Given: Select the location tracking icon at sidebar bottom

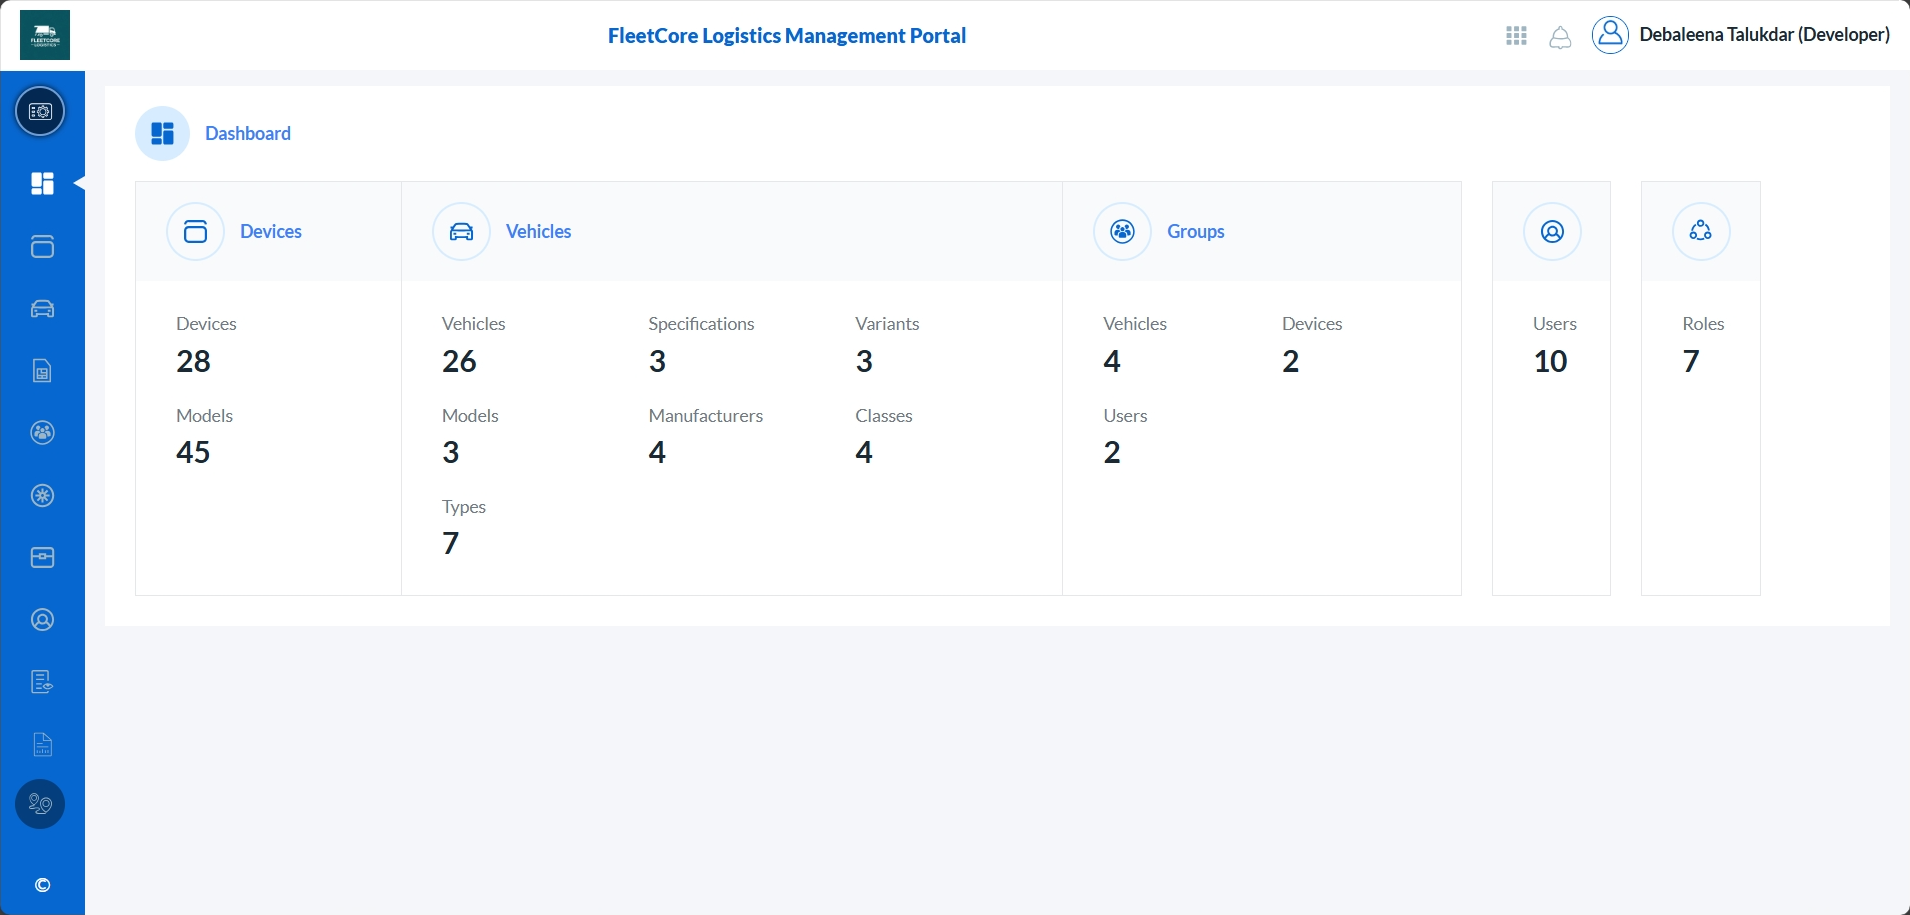Looking at the screenshot, I should pos(40,804).
